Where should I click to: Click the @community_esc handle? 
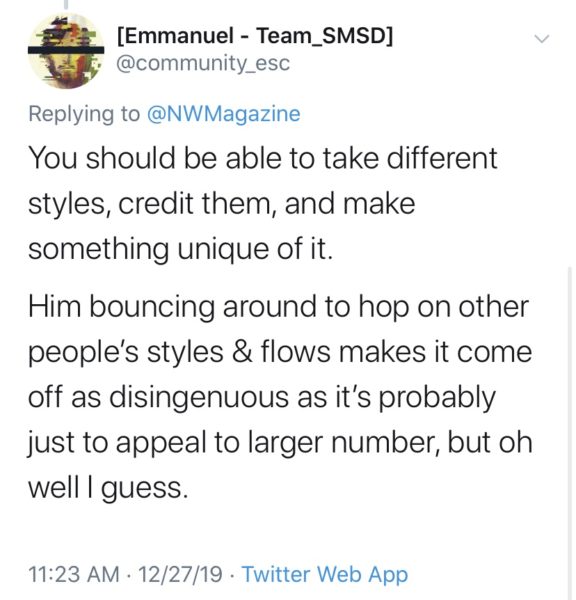203,64
